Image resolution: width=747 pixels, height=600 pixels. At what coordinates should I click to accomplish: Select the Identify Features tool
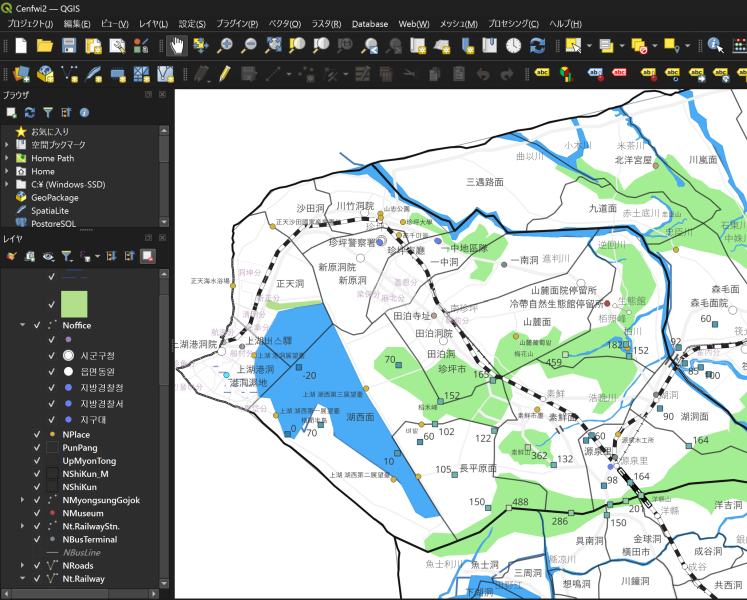tap(715, 46)
